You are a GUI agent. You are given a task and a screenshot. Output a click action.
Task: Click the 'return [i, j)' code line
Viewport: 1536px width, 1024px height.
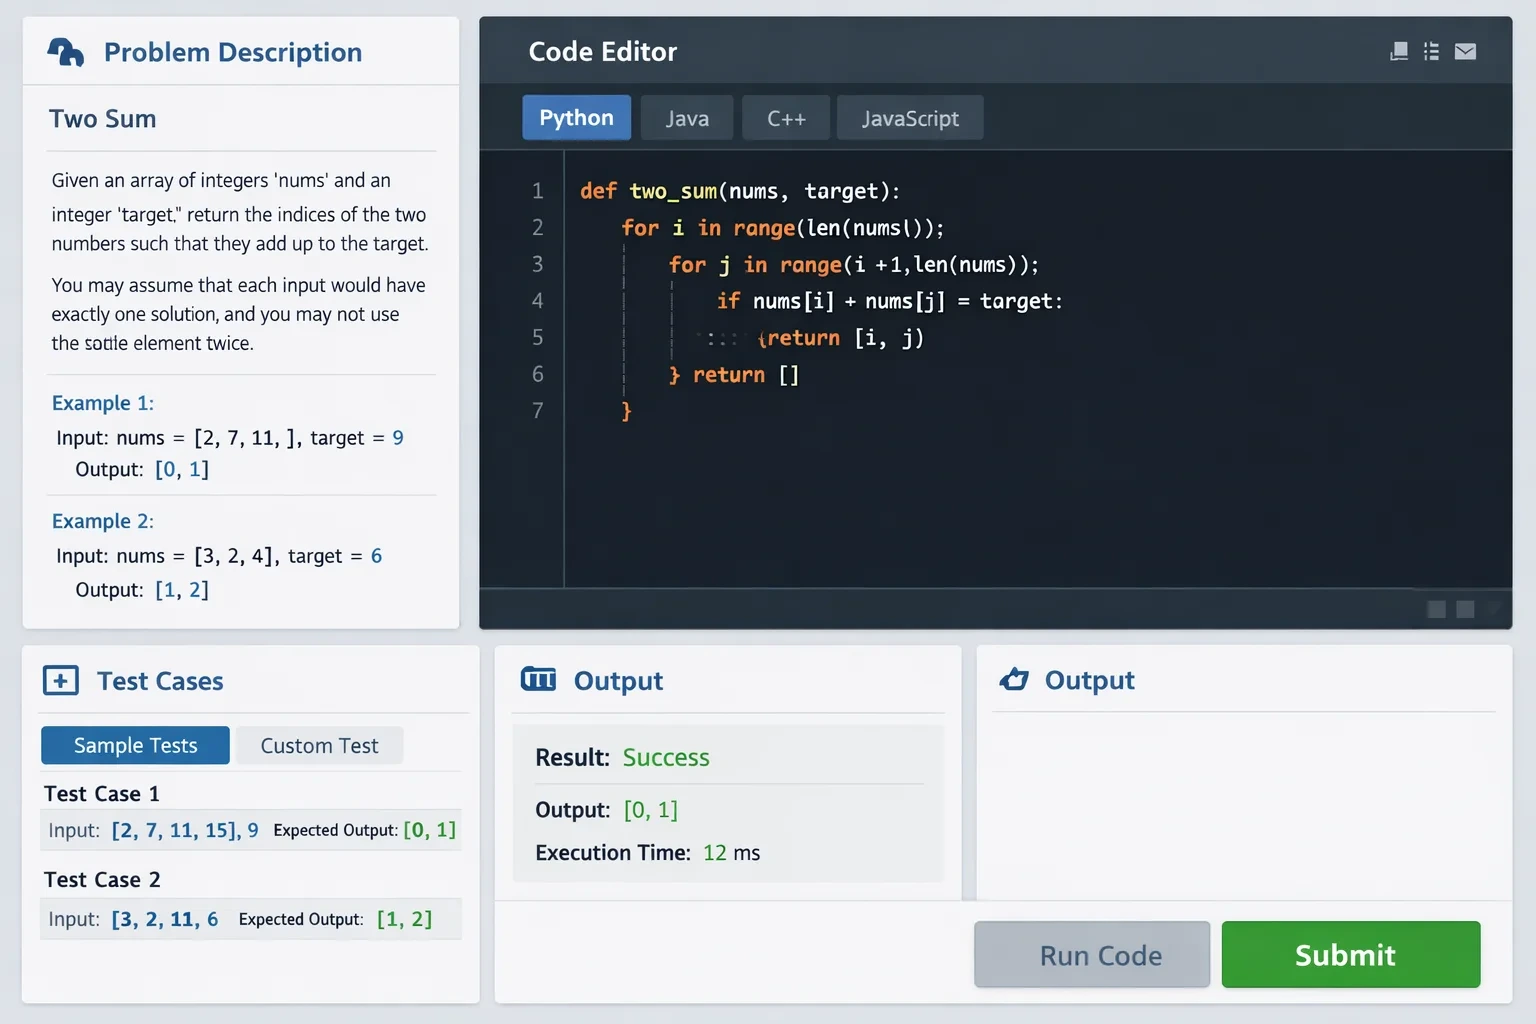(x=841, y=338)
